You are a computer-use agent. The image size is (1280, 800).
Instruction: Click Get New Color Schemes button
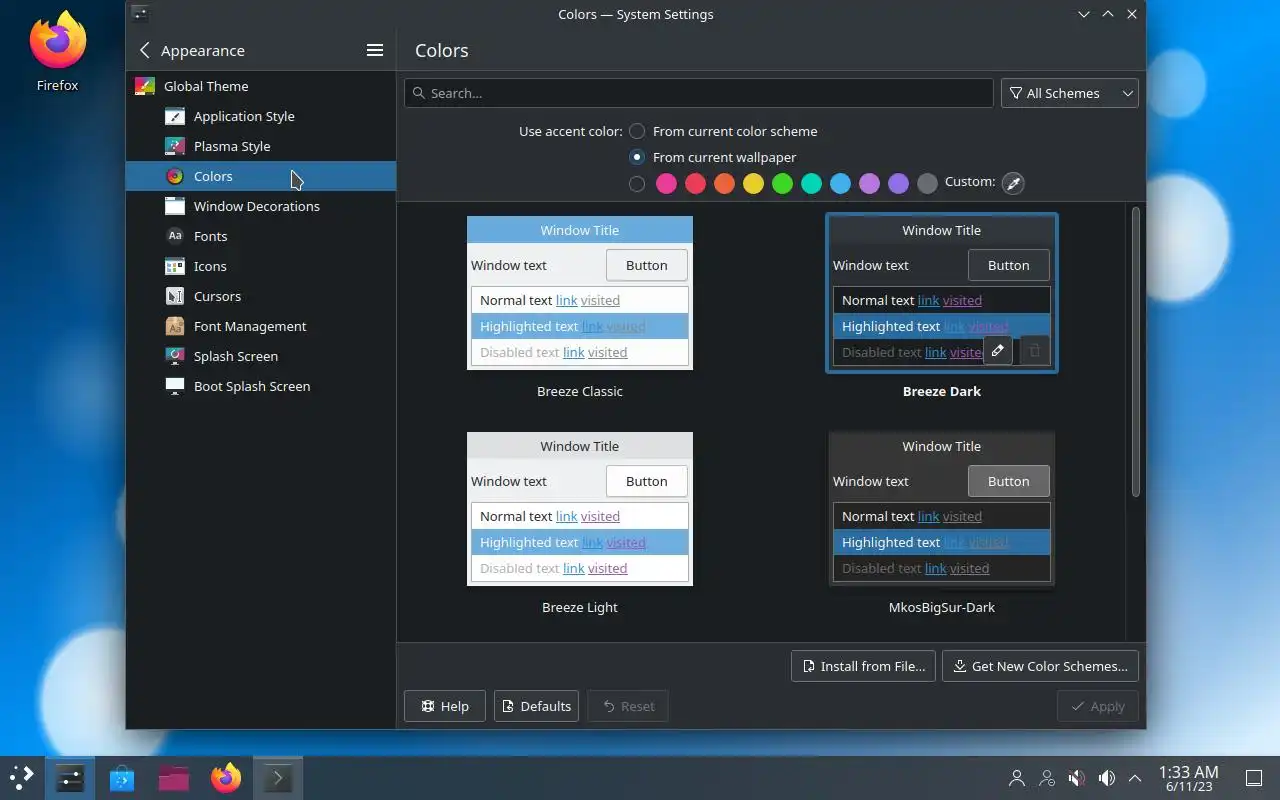pos(1040,666)
